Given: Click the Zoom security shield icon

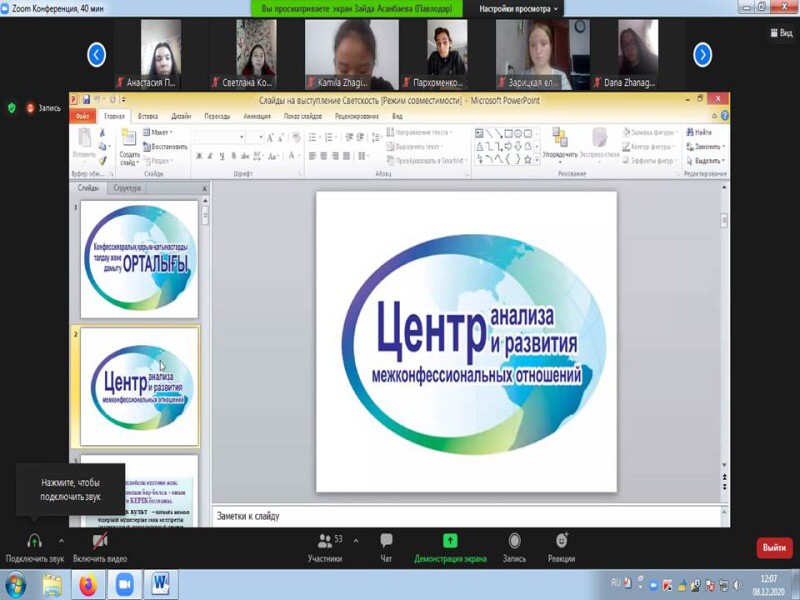Looking at the screenshot, I should 12,108.
